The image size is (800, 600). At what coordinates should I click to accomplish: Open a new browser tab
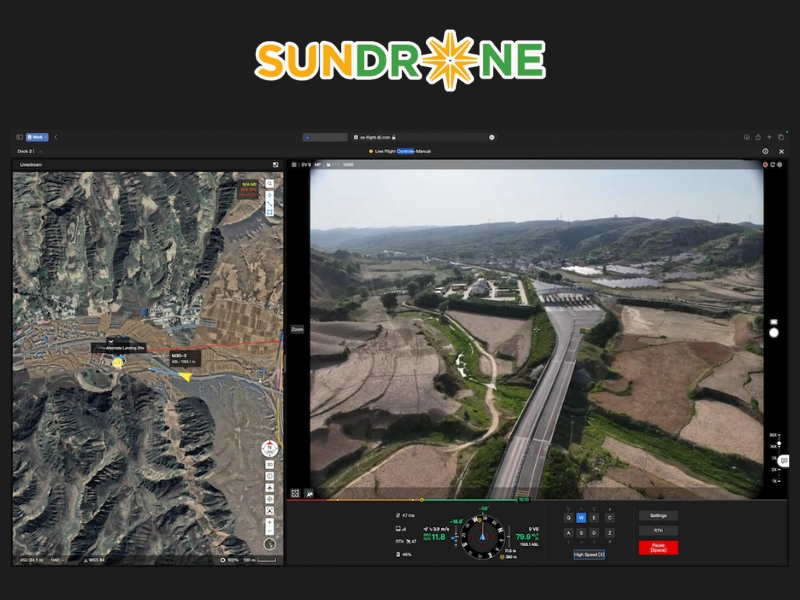click(769, 137)
